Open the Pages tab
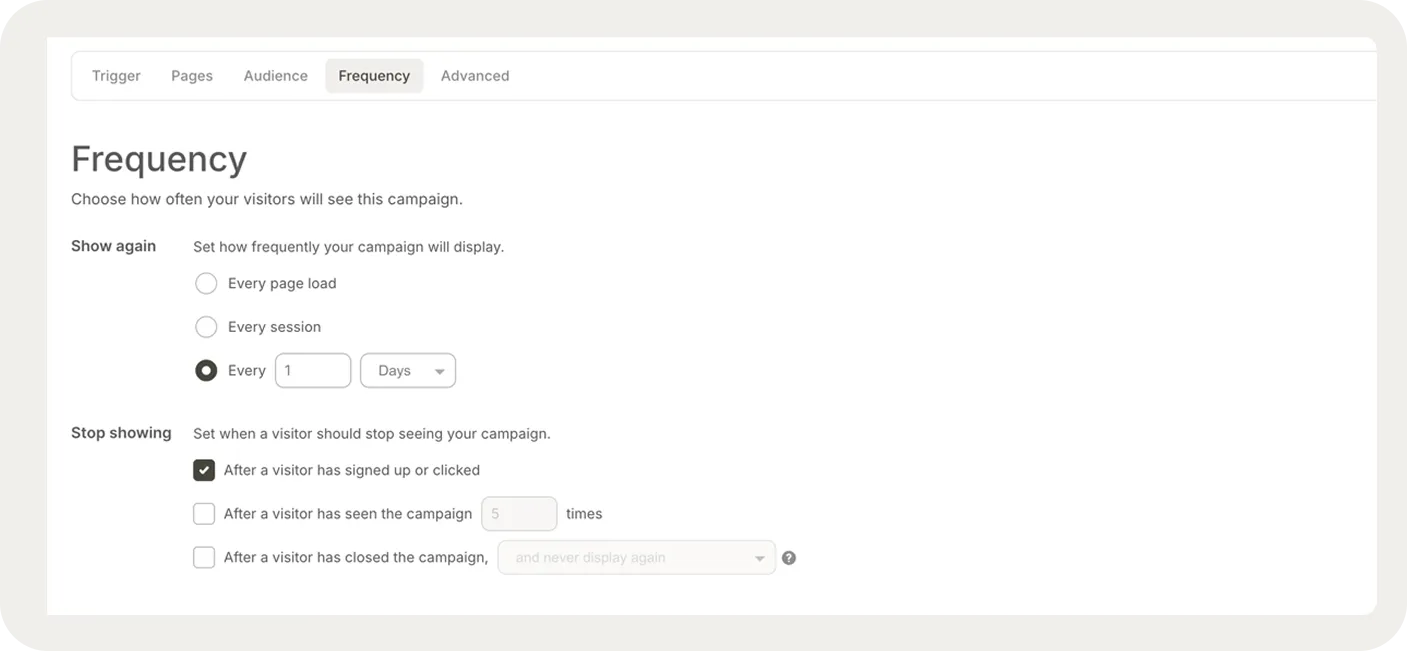Image resolution: width=1407 pixels, height=651 pixels. click(x=192, y=76)
